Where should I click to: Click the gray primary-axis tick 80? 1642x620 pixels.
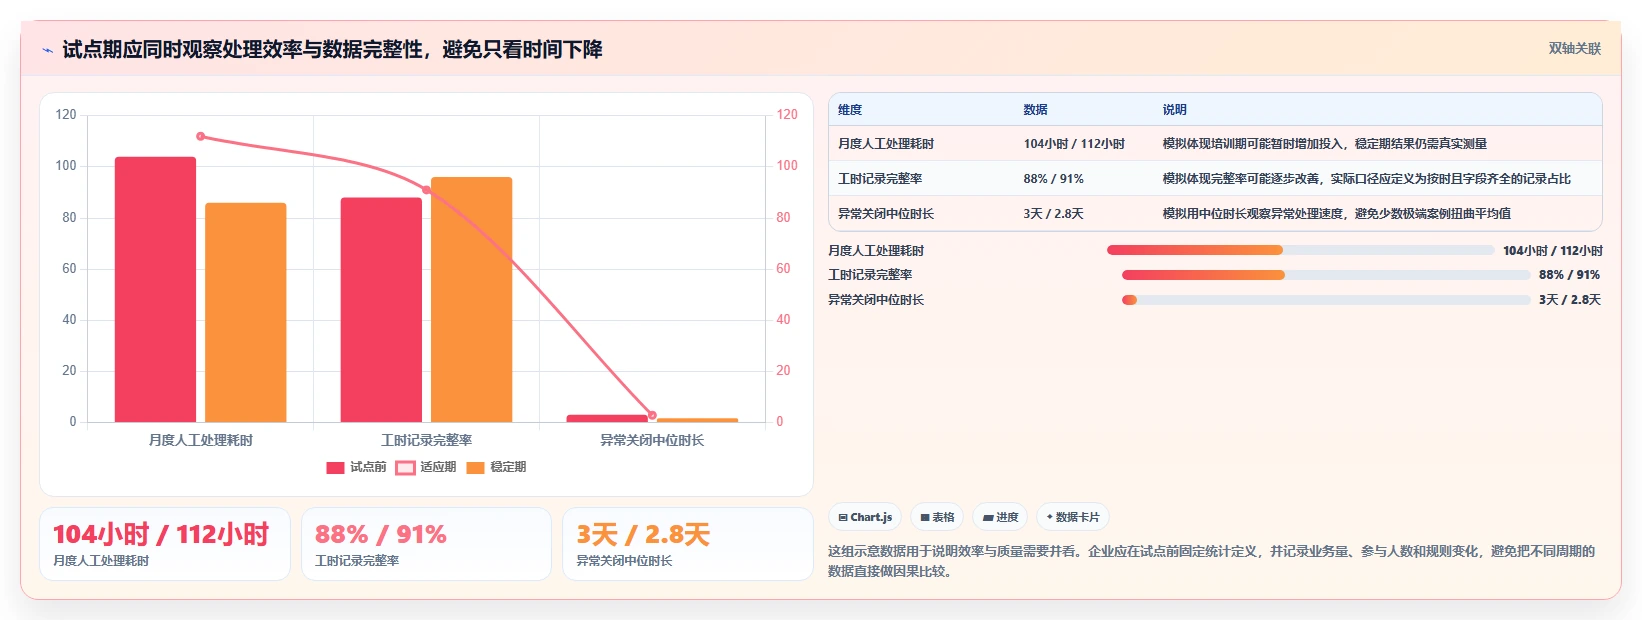point(69,218)
